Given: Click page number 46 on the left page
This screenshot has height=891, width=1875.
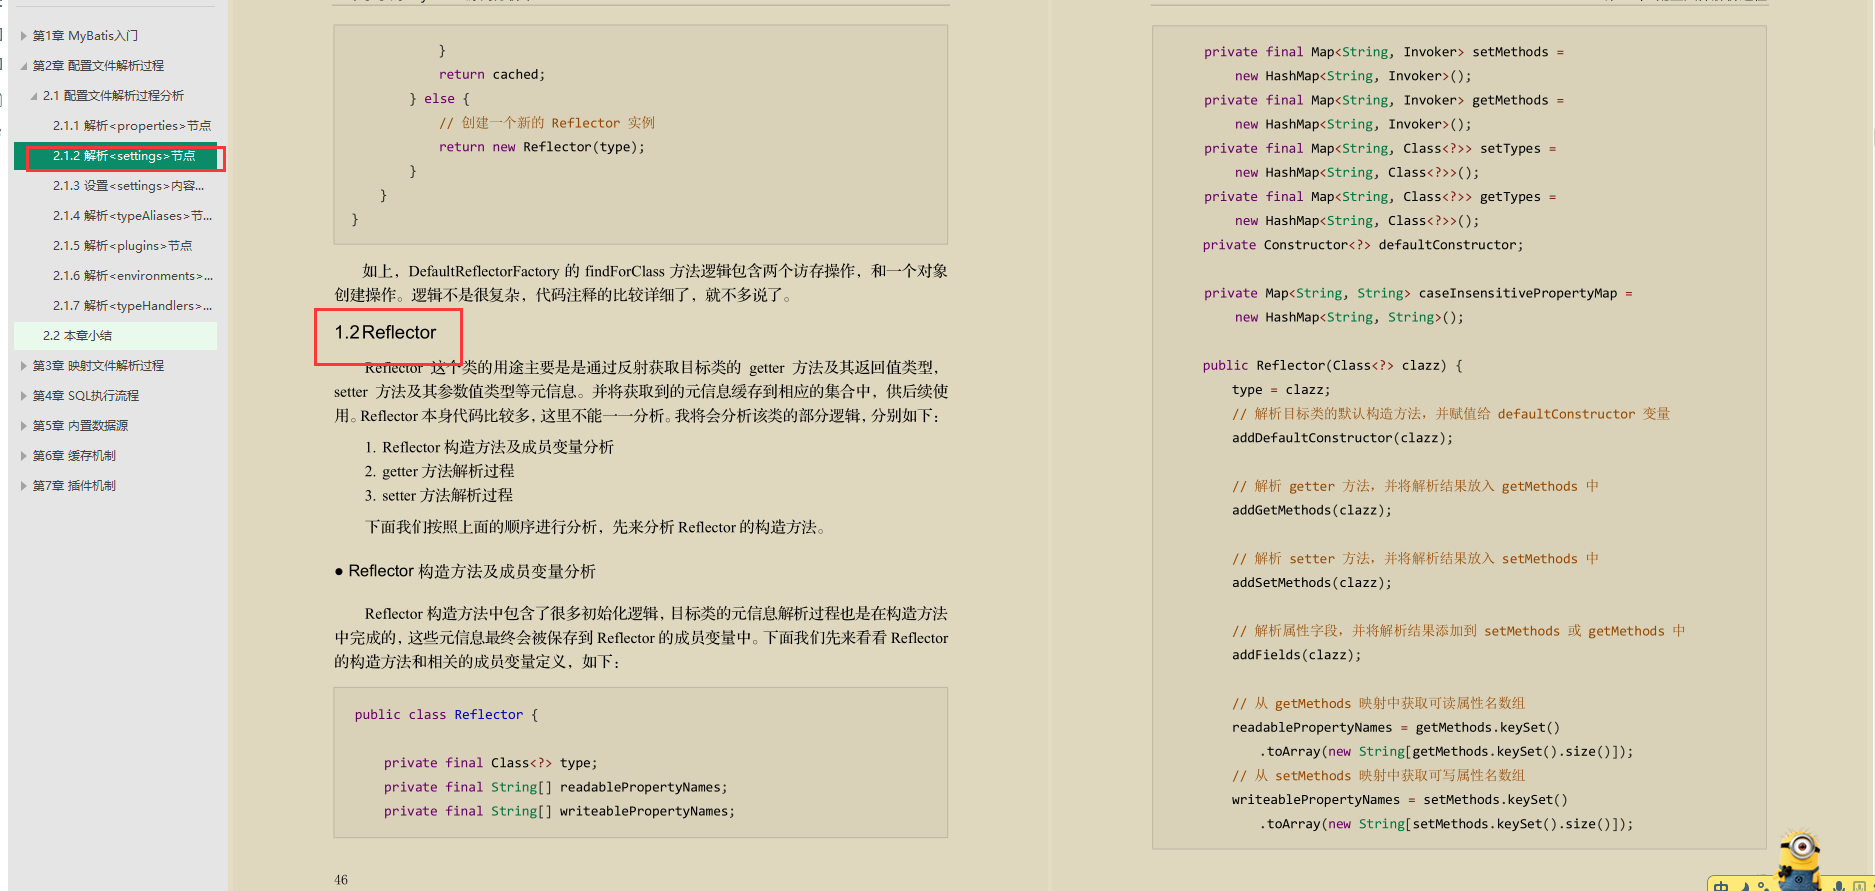Looking at the screenshot, I should pyautogui.click(x=341, y=880).
